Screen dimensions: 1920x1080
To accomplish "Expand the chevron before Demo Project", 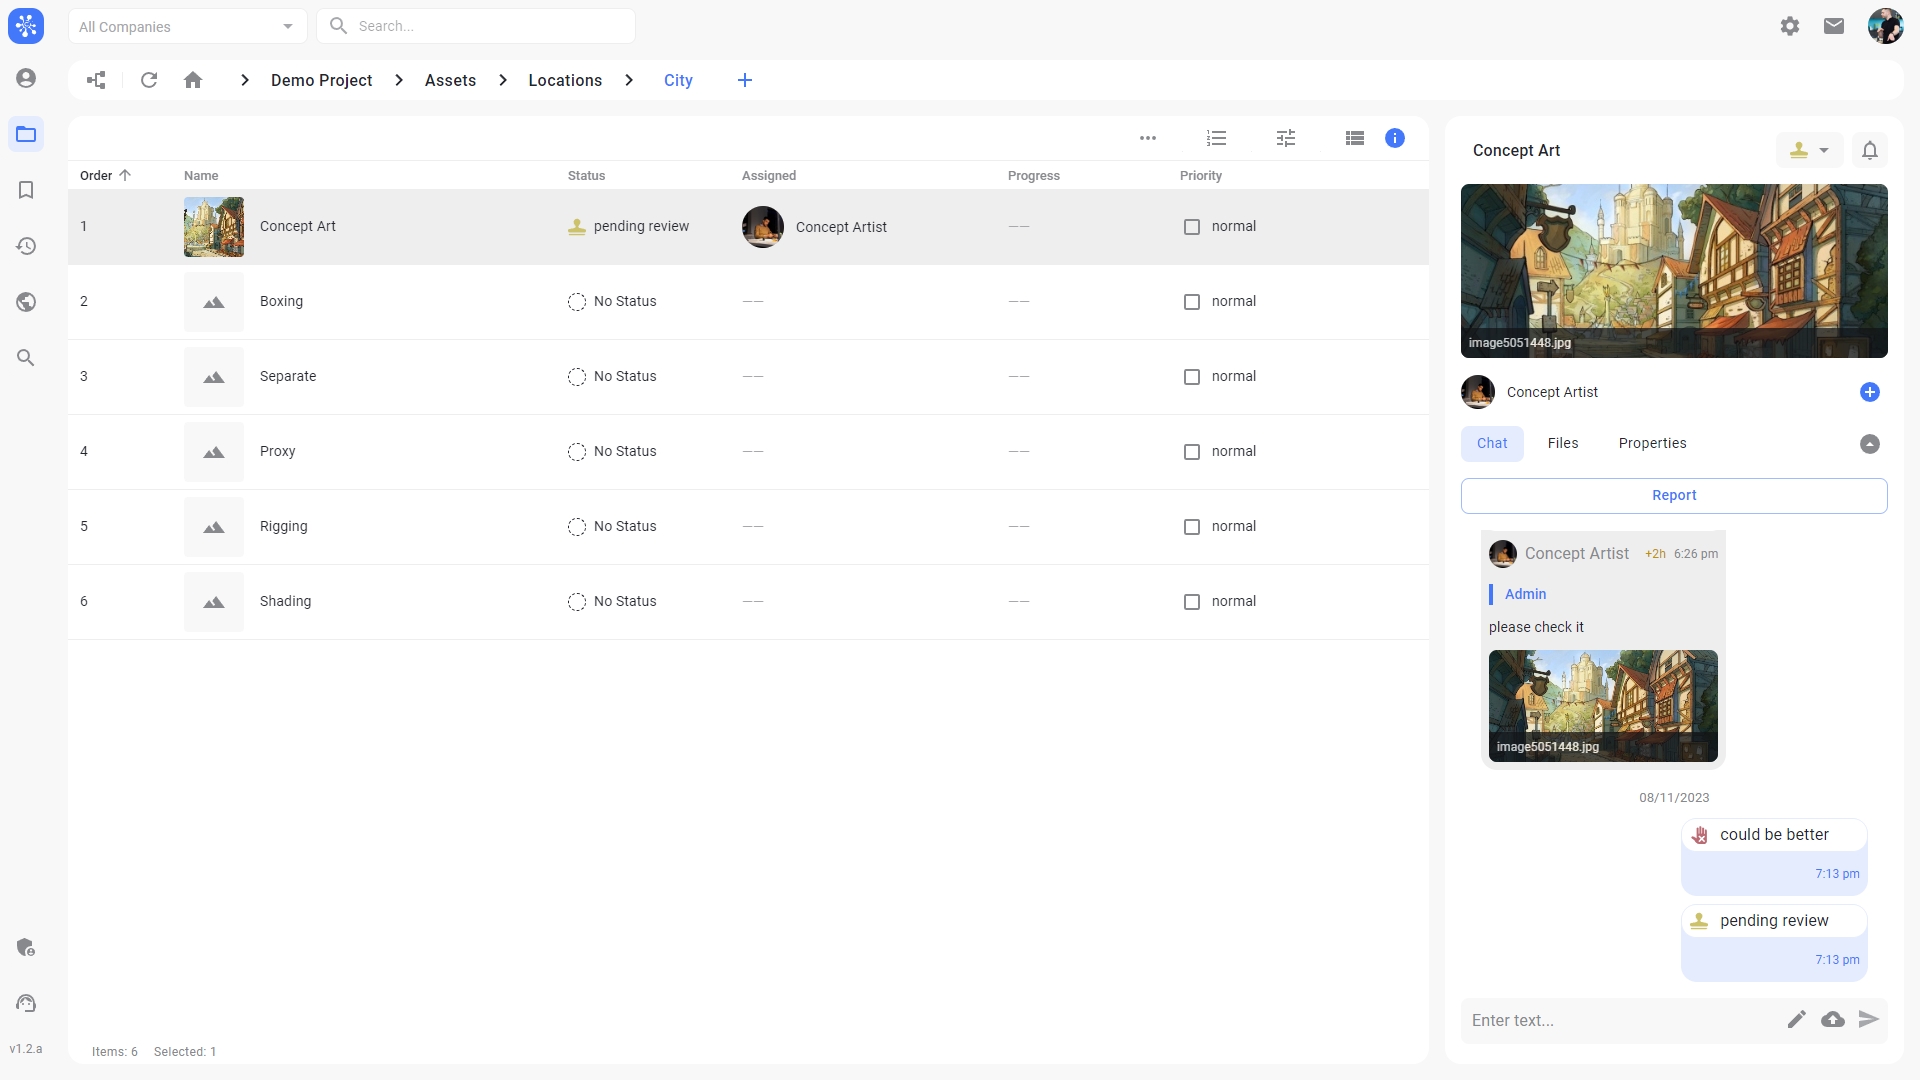I will point(245,80).
